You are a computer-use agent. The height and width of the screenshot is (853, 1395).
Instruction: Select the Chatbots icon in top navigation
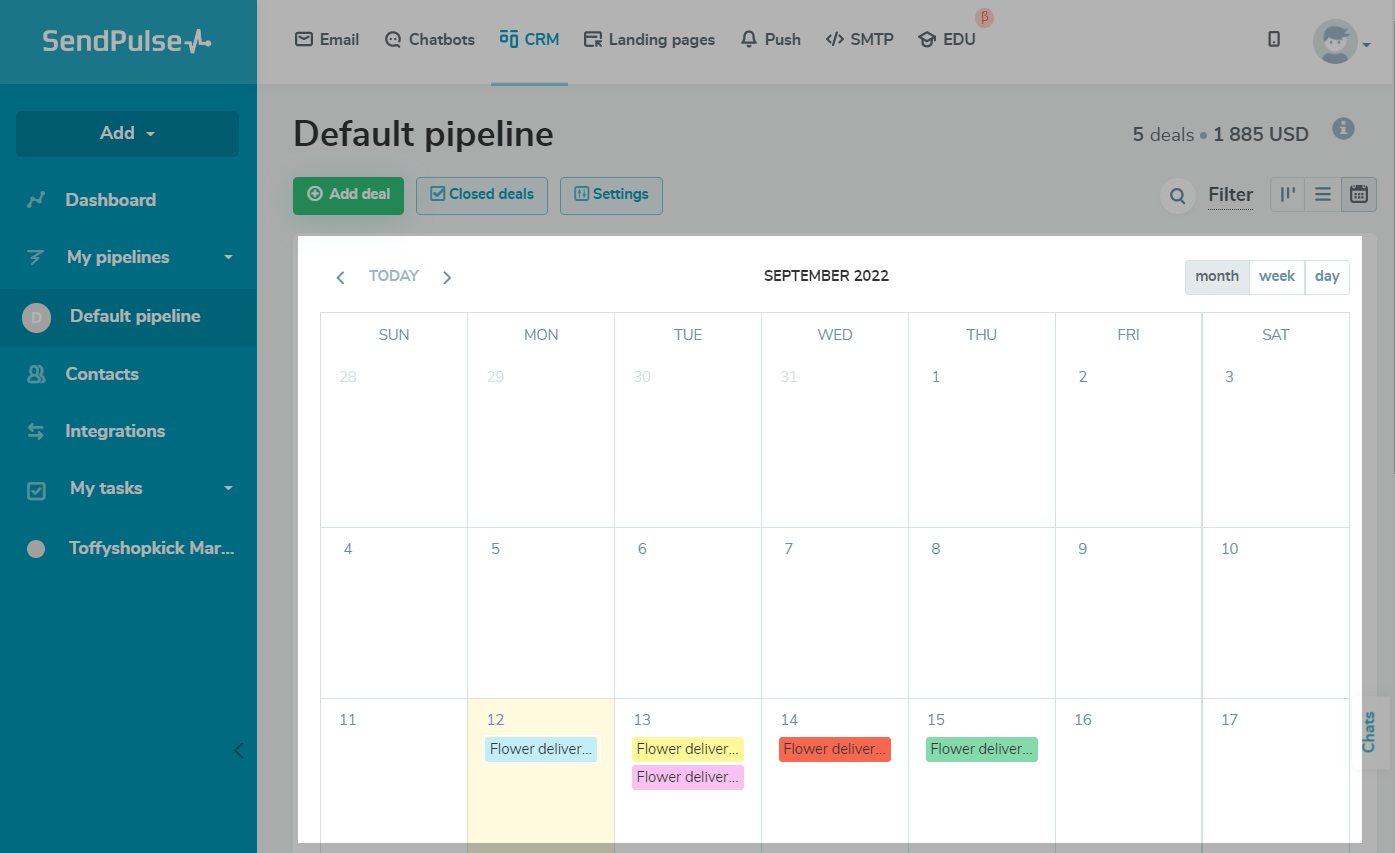click(x=391, y=38)
